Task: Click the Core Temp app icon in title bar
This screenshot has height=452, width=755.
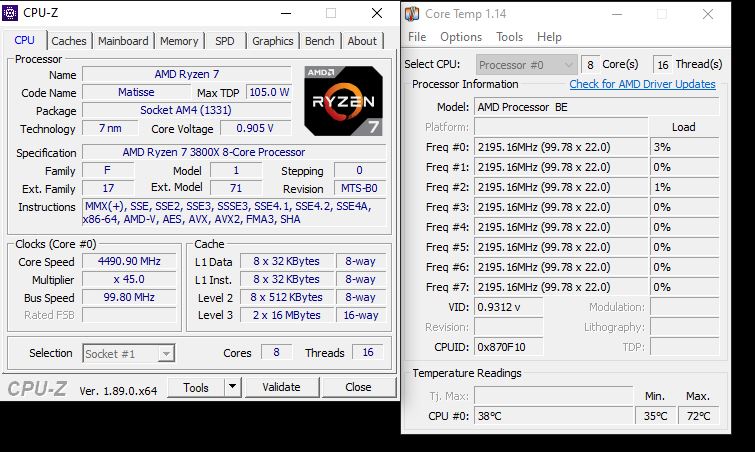Action: pos(412,14)
